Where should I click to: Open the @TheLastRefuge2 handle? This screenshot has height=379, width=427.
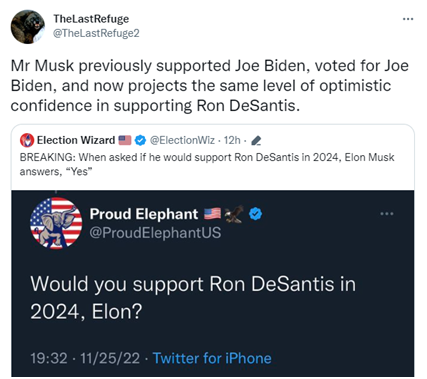(96, 33)
